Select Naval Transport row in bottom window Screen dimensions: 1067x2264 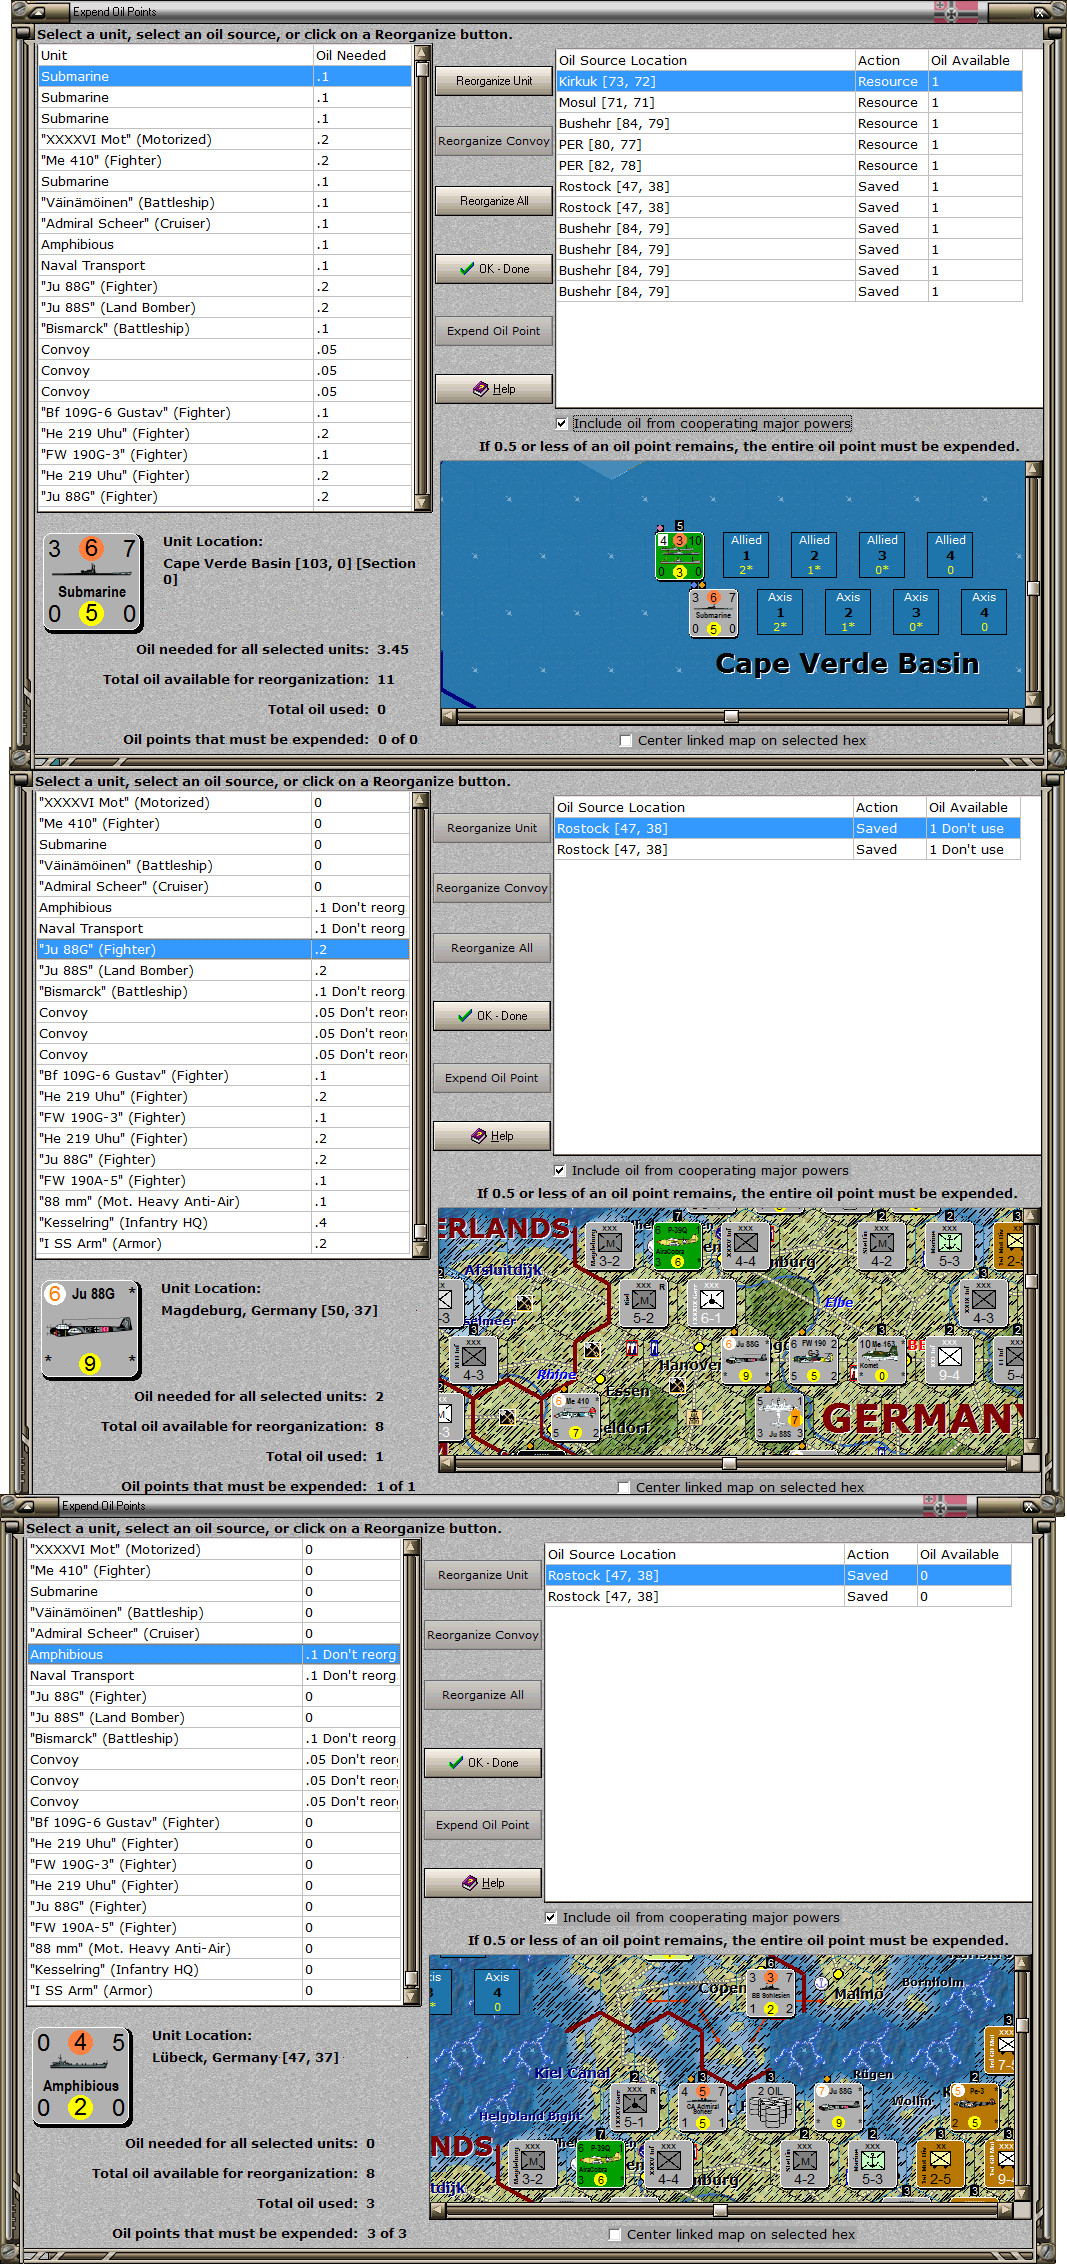coord(214,1676)
